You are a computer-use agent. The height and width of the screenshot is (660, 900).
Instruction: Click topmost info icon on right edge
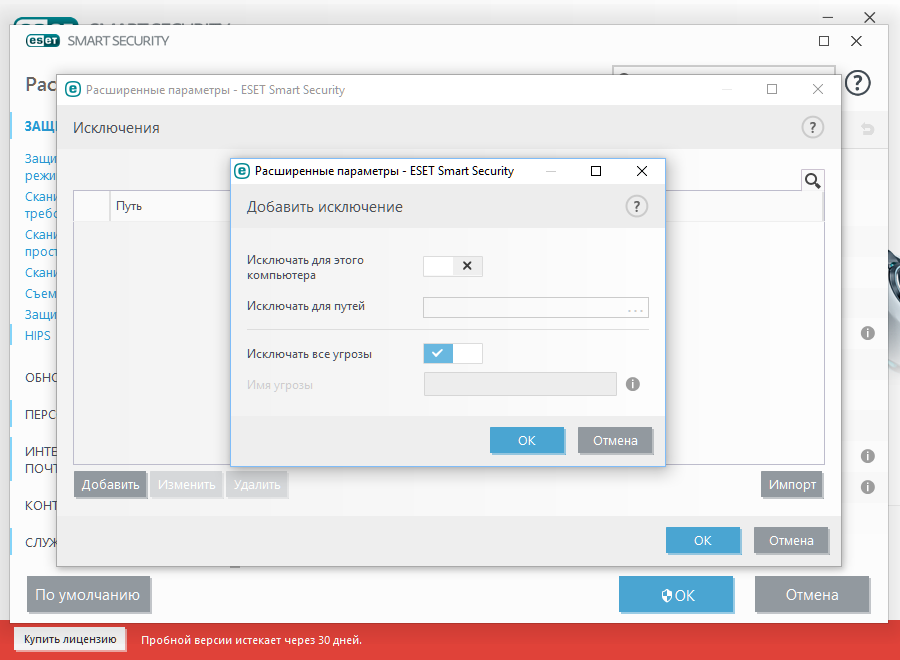[x=868, y=333]
